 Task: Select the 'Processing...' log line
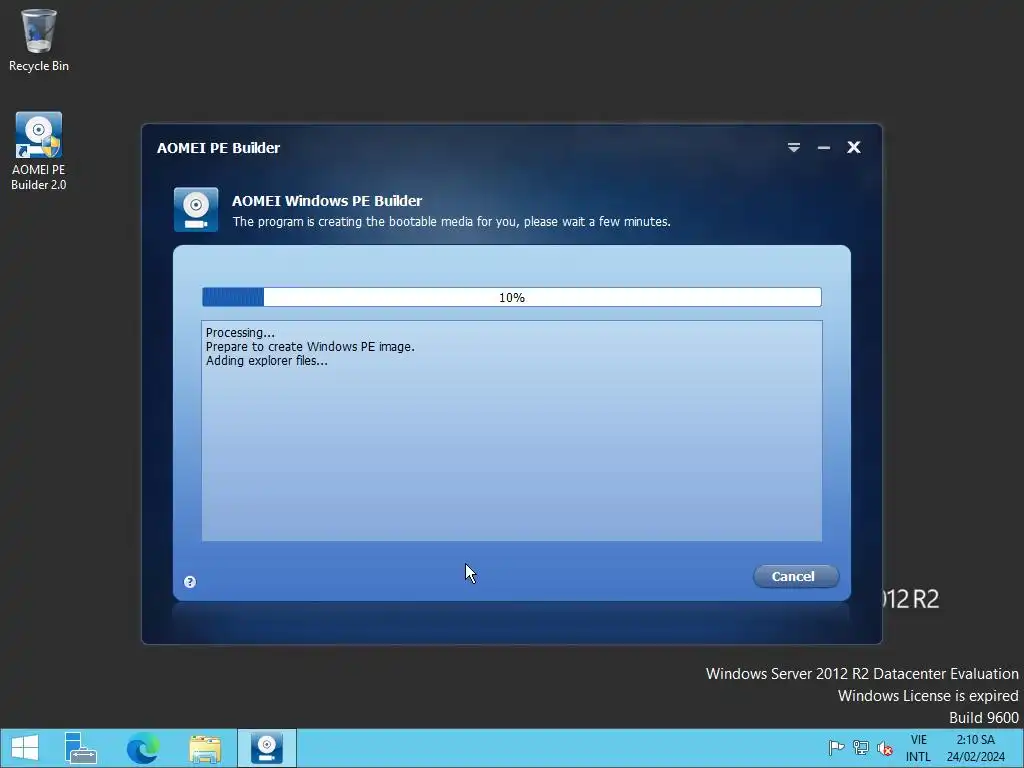240,332
